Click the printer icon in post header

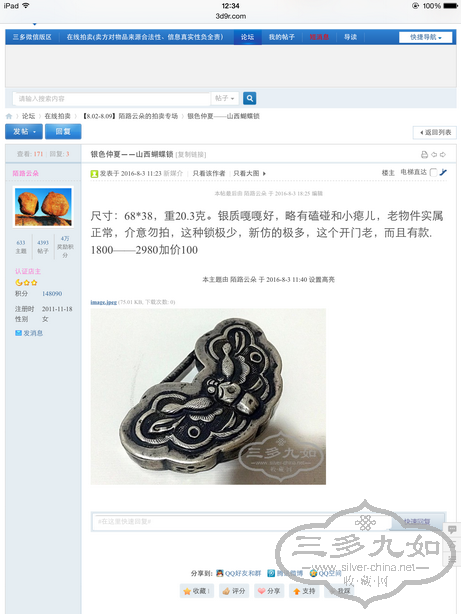pyautogui.click(x=424, y=155)
